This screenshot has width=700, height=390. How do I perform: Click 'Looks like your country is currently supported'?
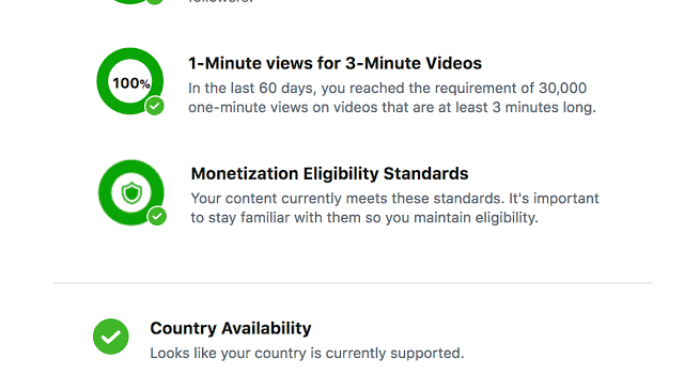[307, 353]
